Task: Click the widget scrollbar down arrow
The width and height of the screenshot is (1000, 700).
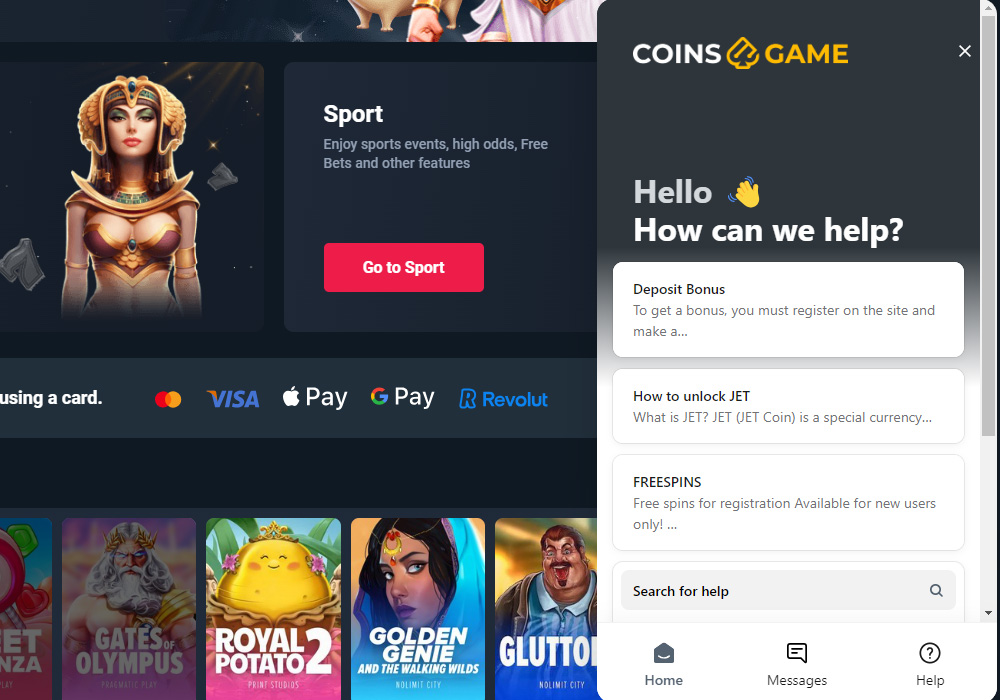Action: [x=988, y=613]
